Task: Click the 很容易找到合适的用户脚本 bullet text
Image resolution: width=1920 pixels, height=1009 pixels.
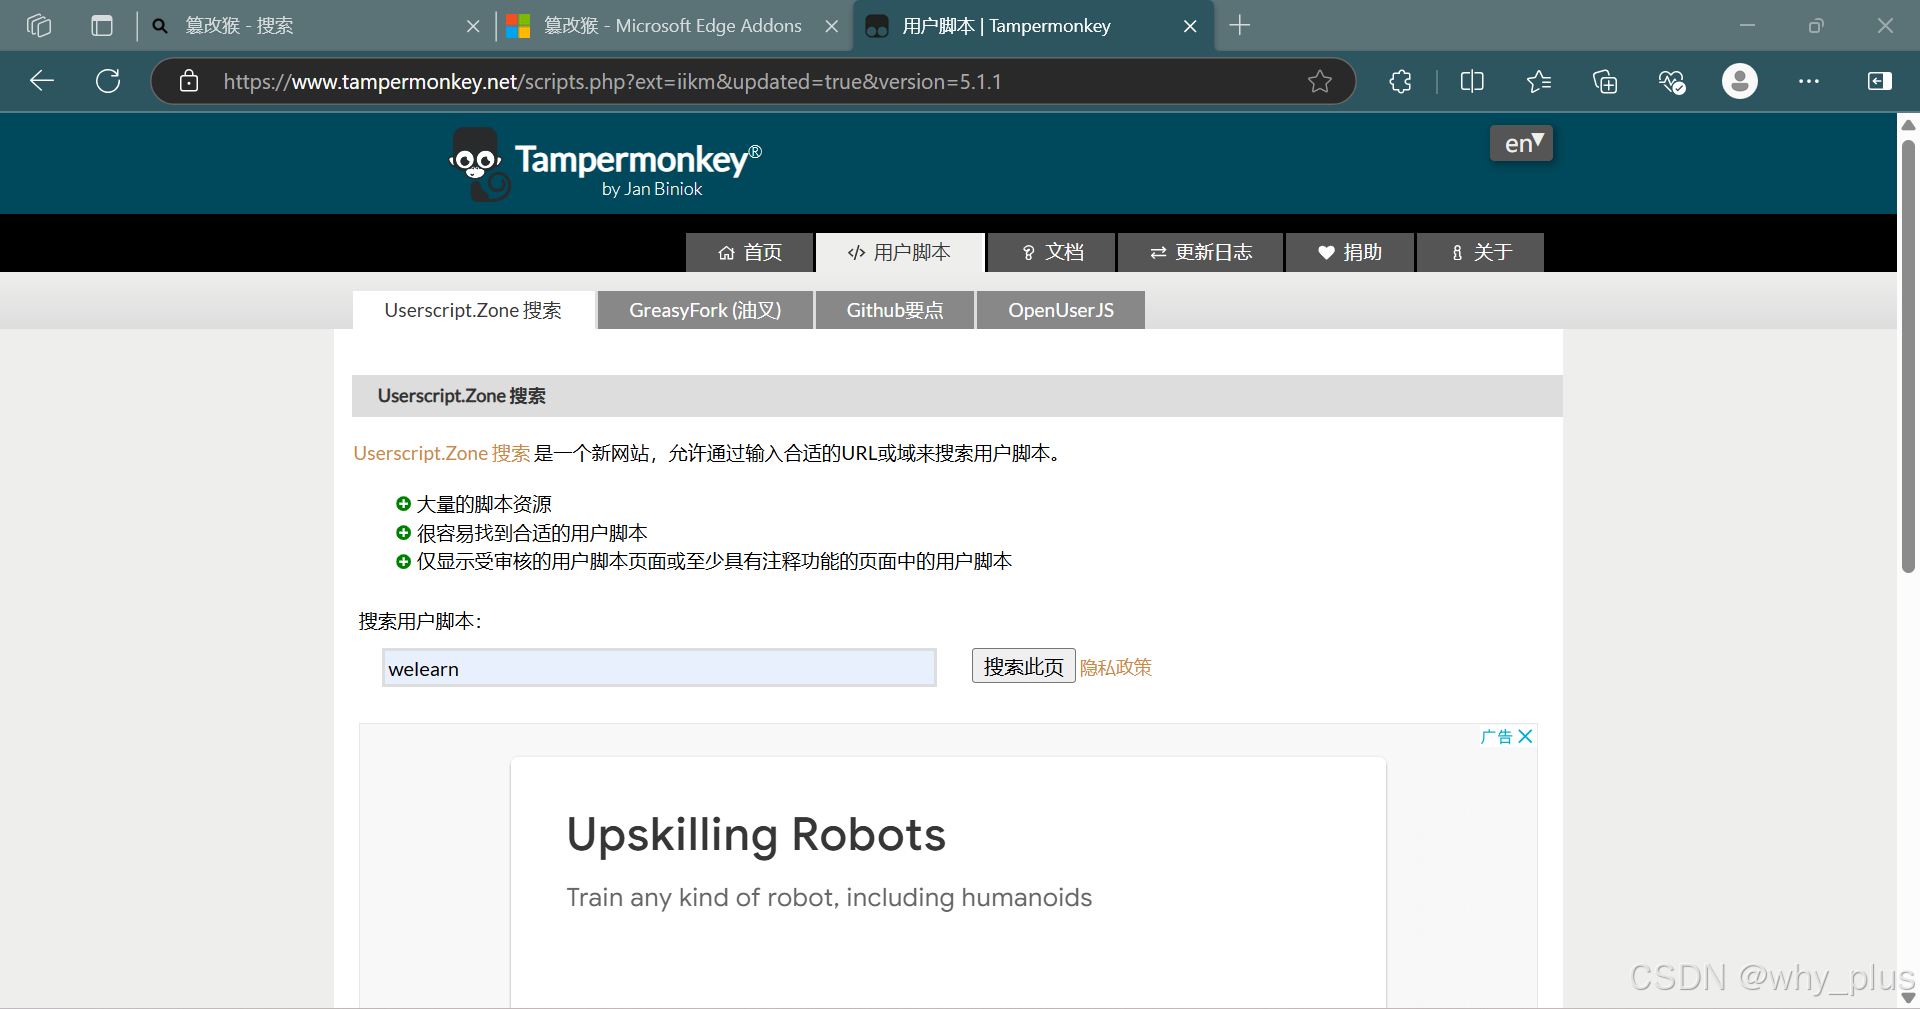Action: [532, 533]
